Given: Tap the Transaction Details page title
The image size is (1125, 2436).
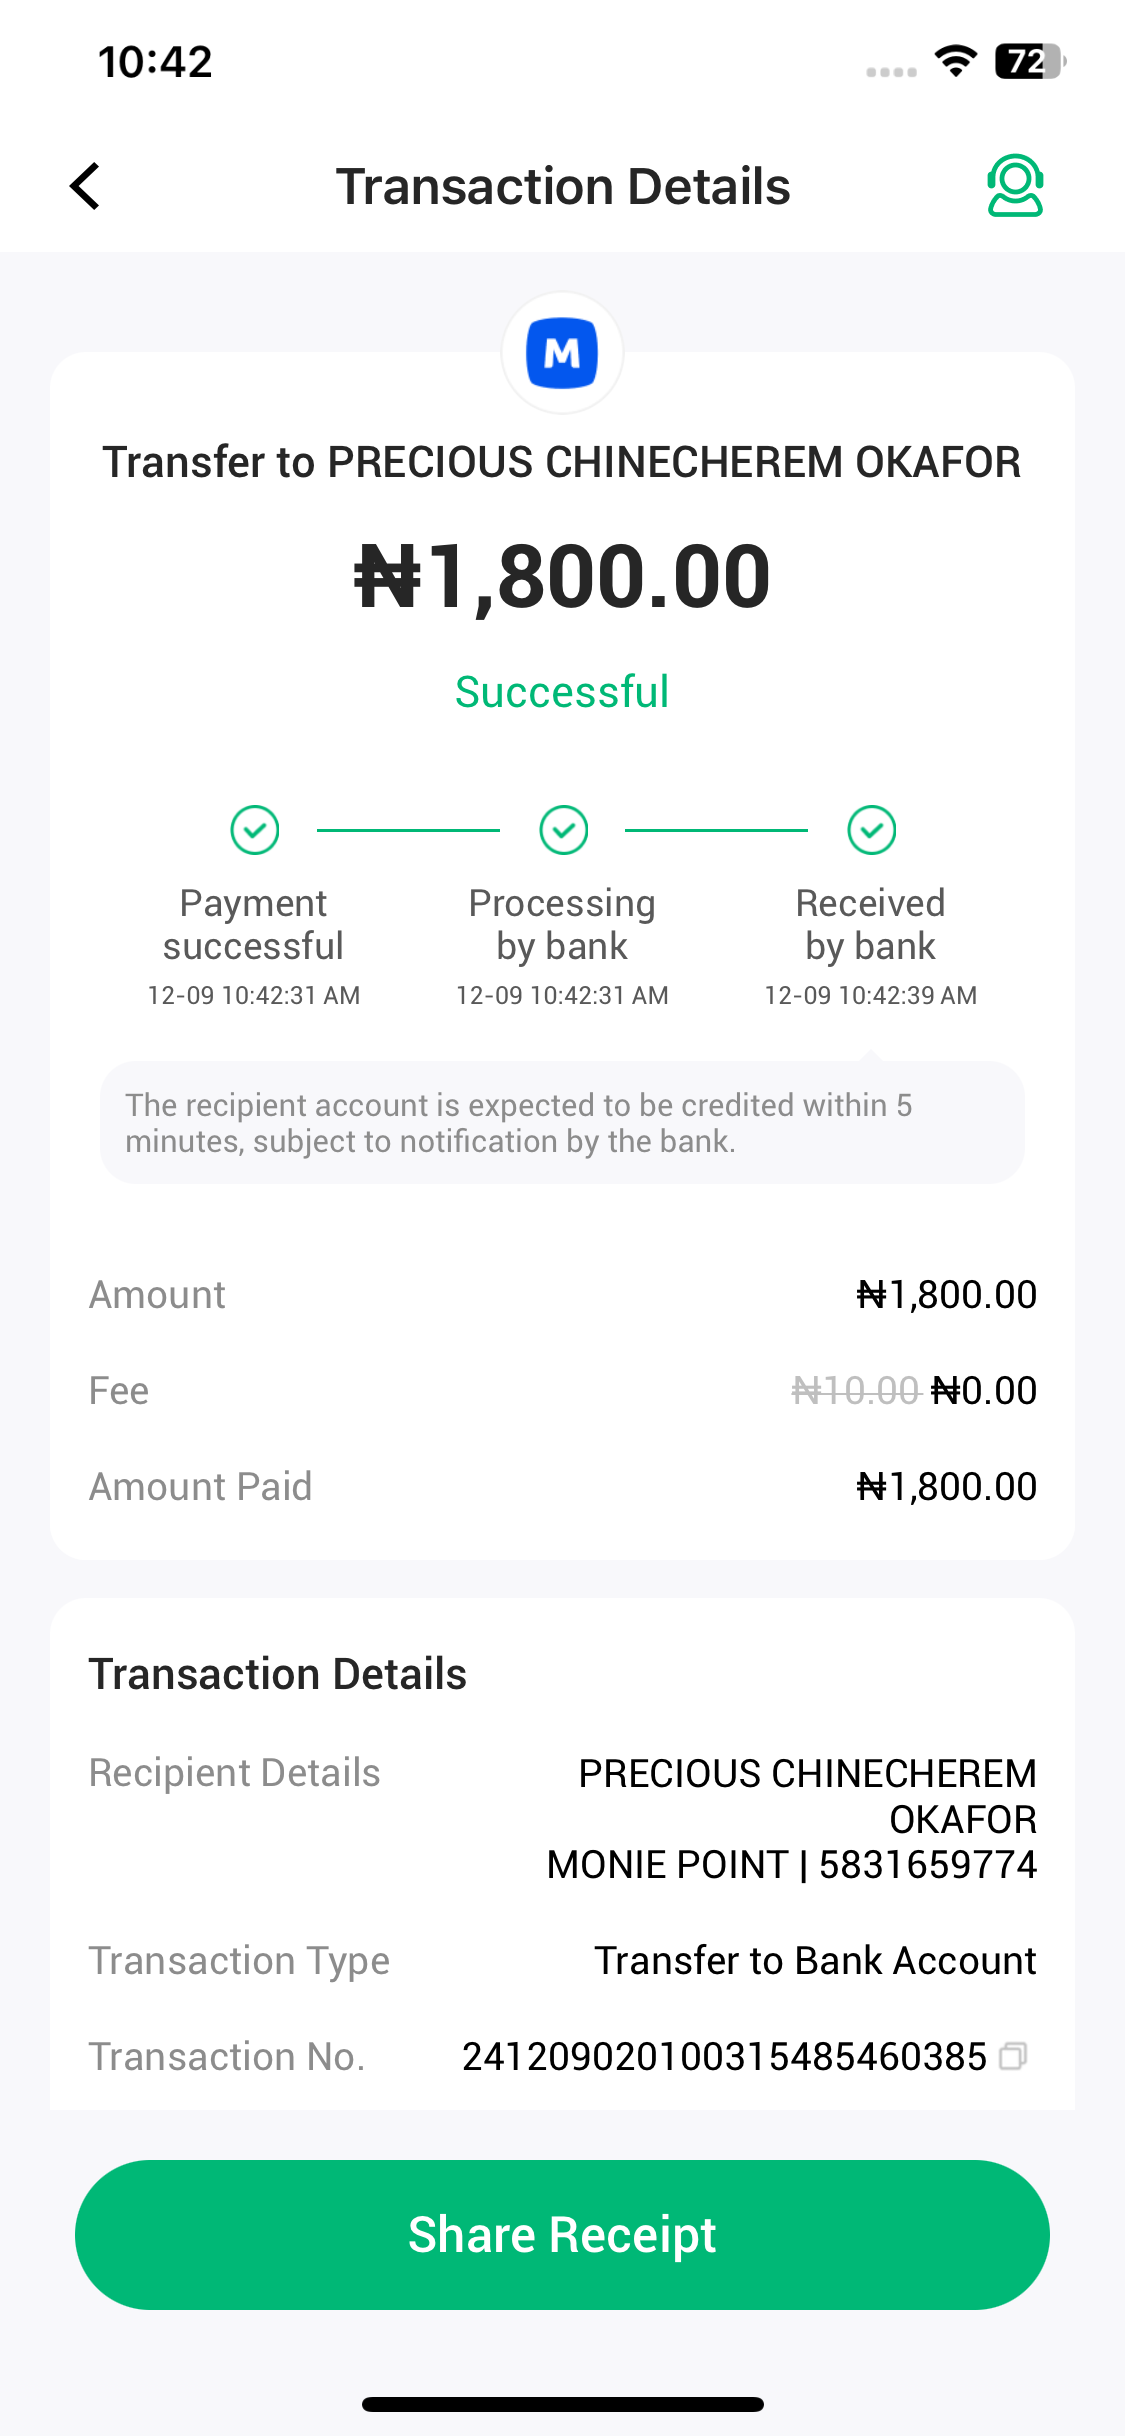Looking at the screenshot, I should 563,187.
